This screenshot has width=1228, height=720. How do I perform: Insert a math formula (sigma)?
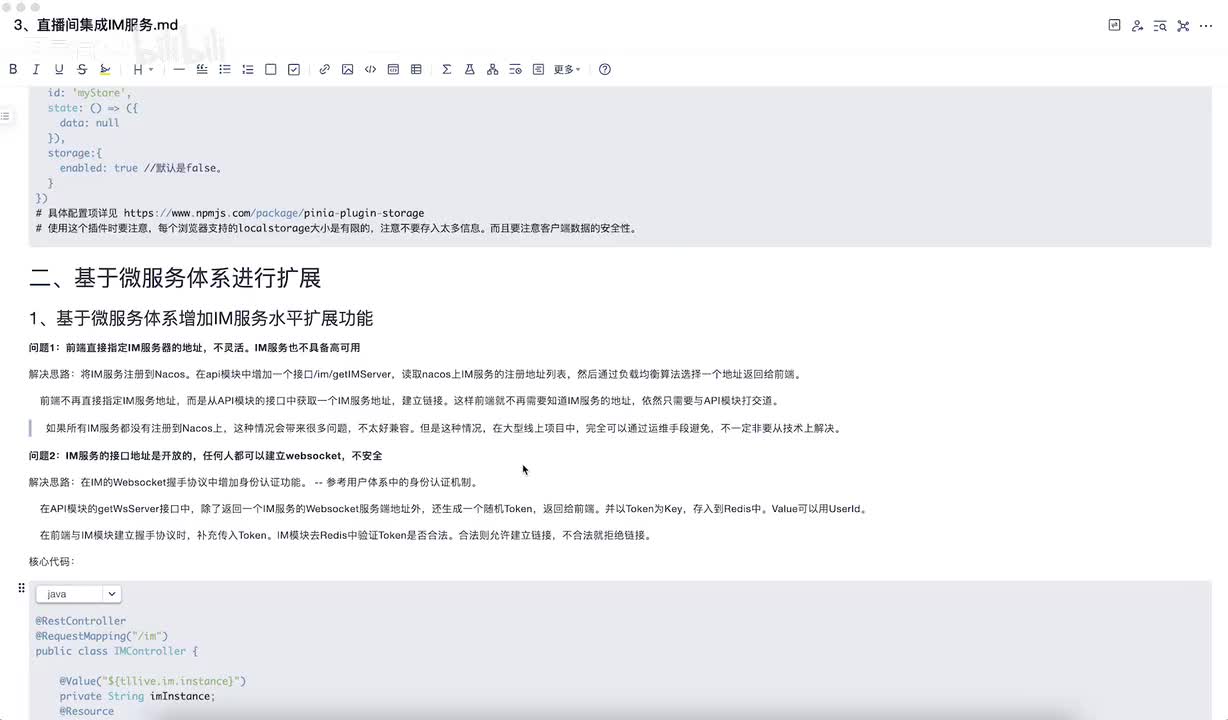click(x=446, y=69)
